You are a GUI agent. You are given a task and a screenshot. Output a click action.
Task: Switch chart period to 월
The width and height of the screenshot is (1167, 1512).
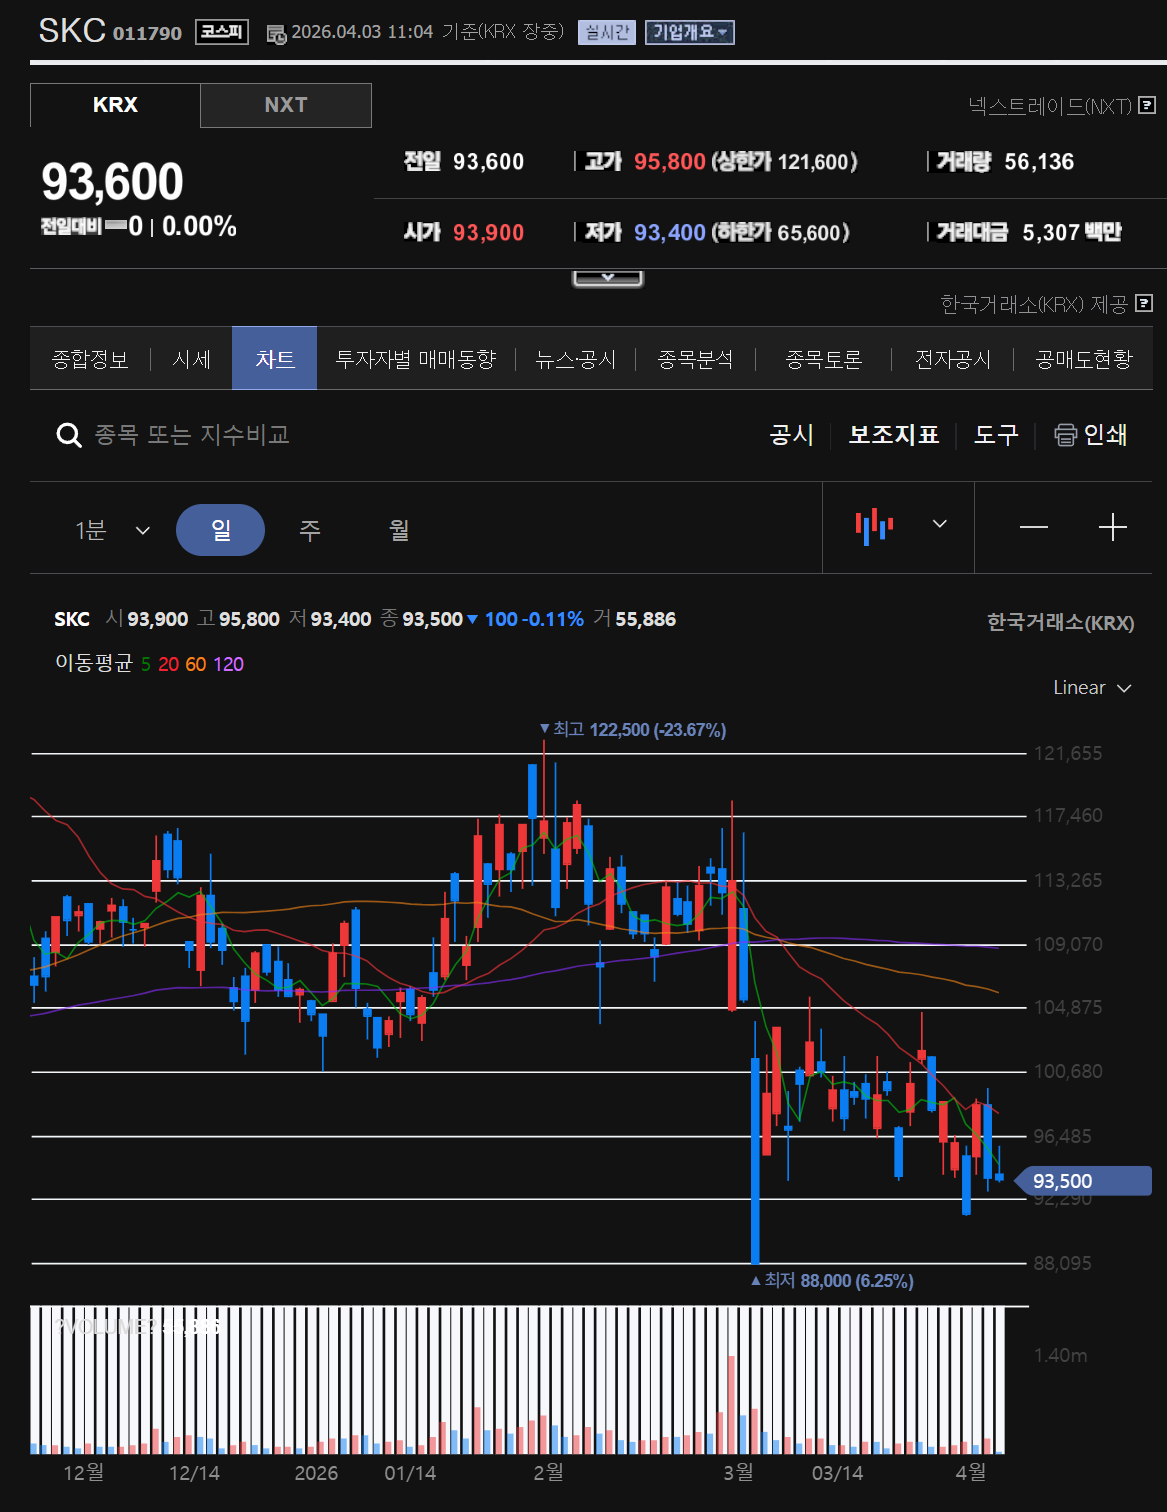(x=399, y=529)
